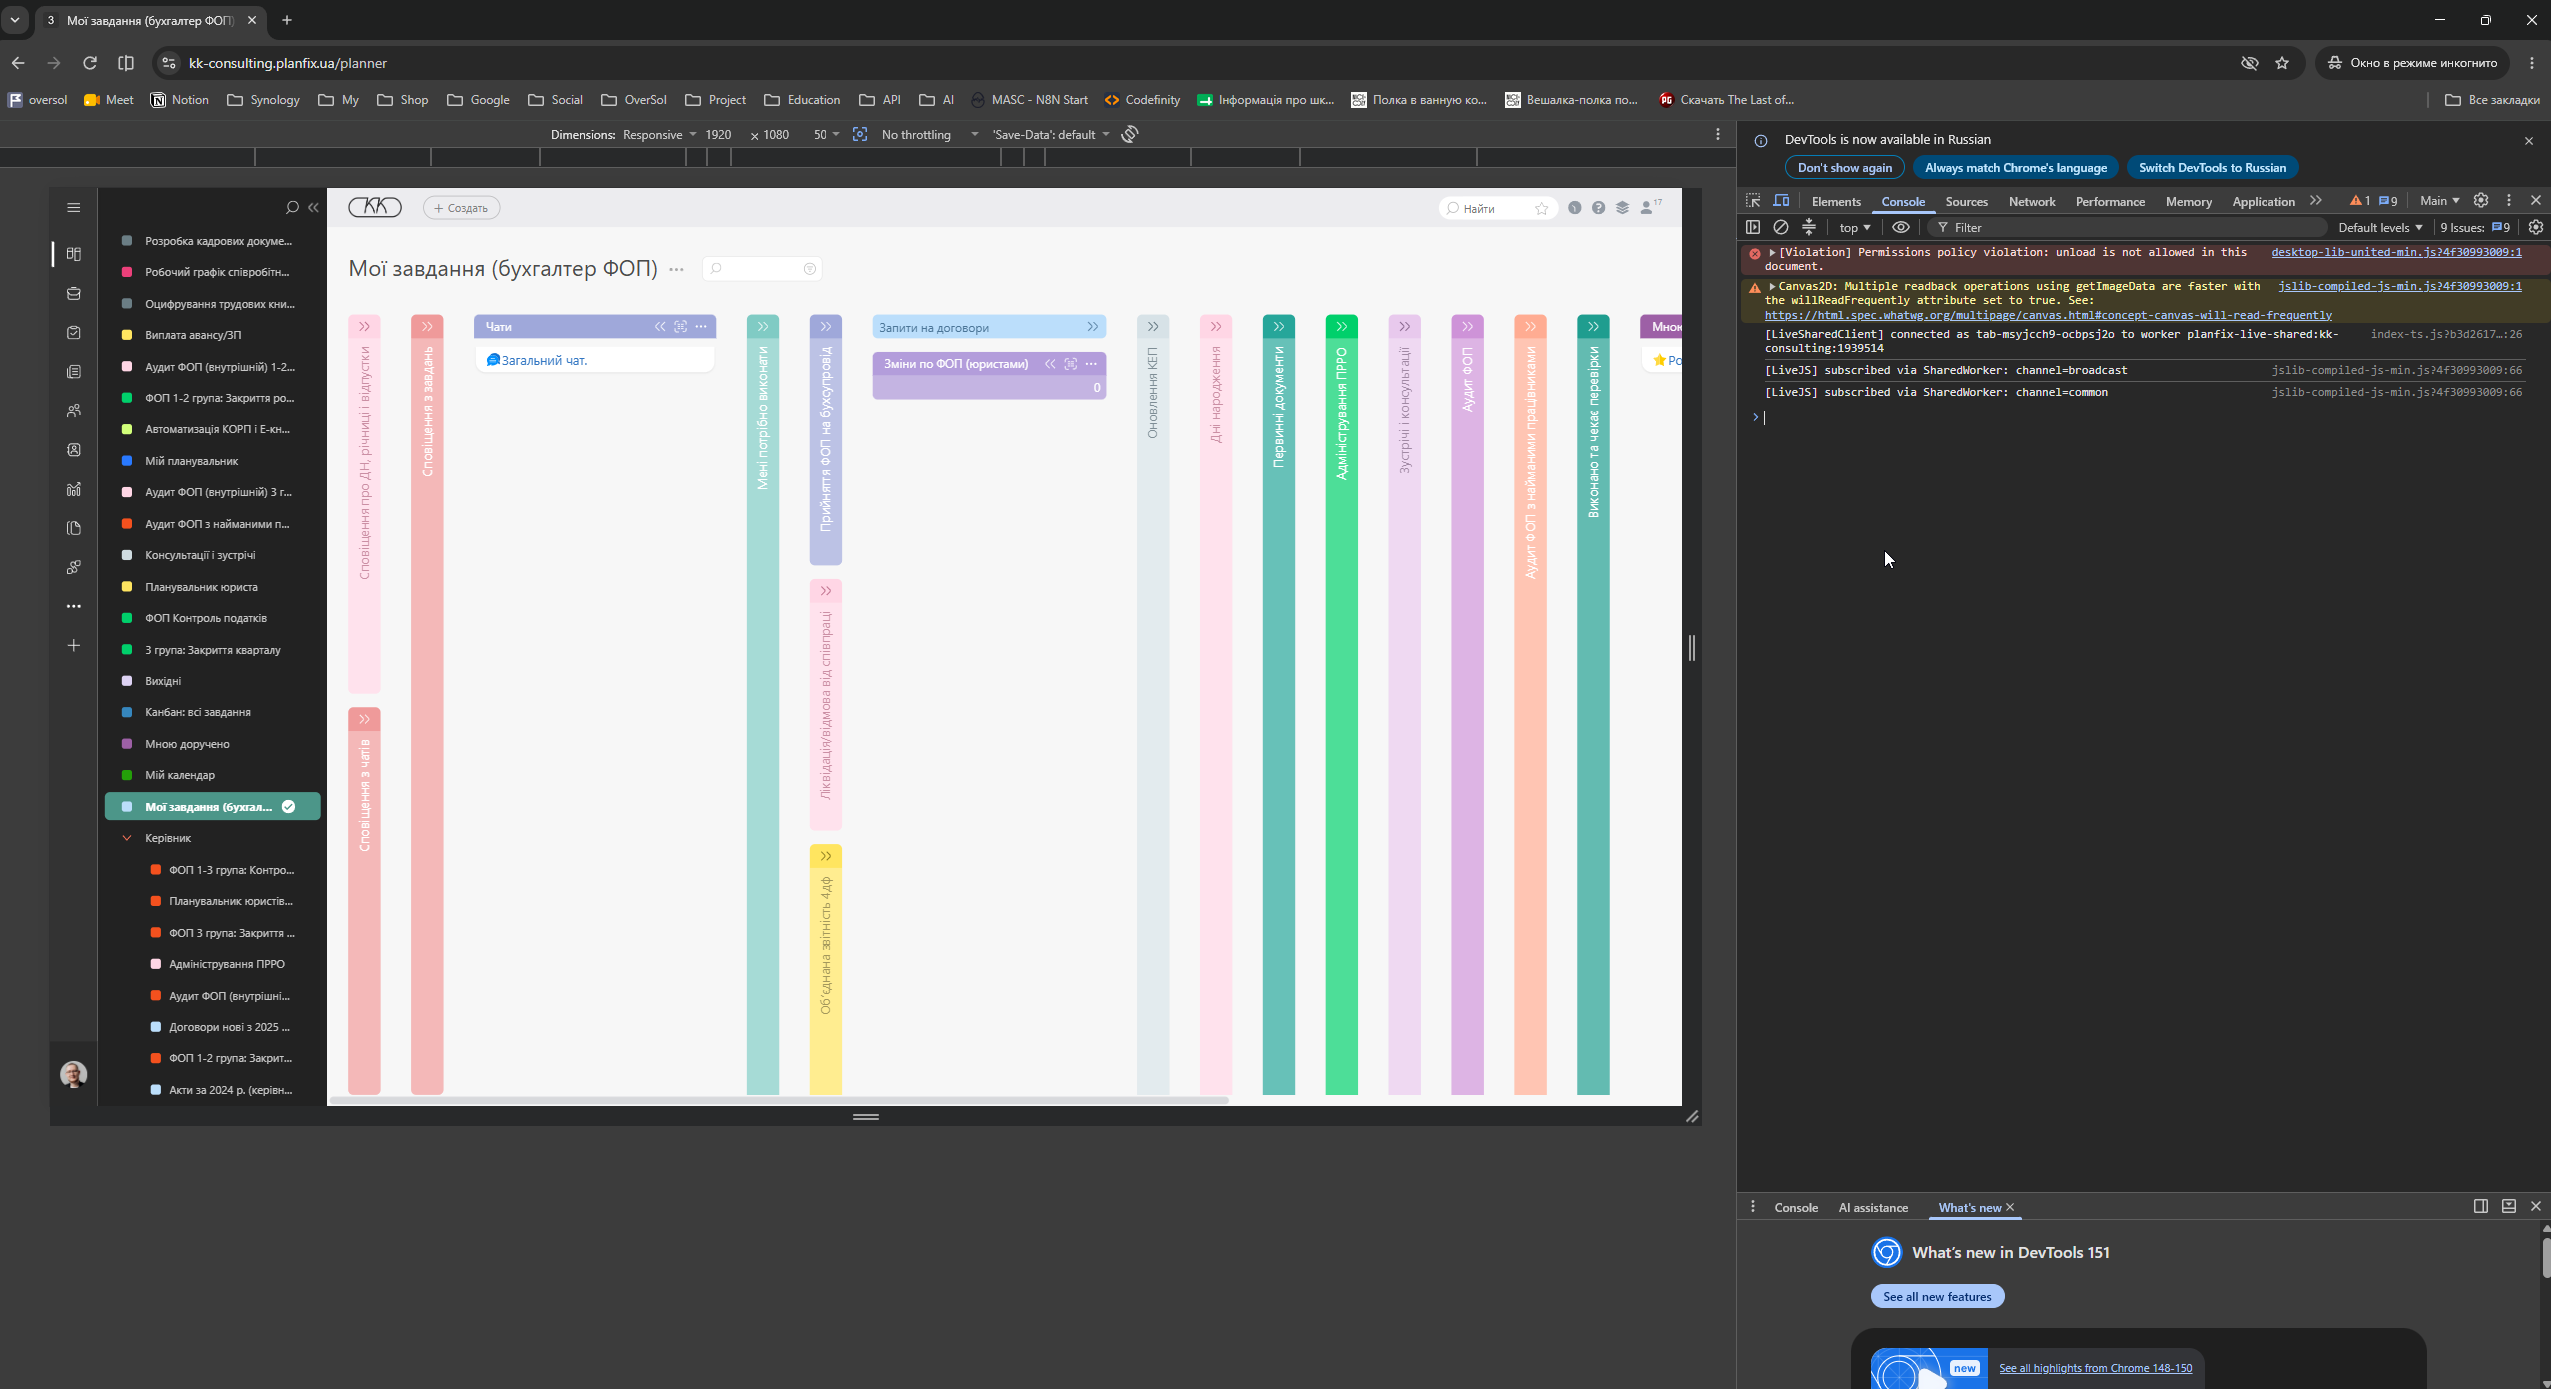Click See all new features button
The image size is (2551, 1389).
[1937, 1296]
